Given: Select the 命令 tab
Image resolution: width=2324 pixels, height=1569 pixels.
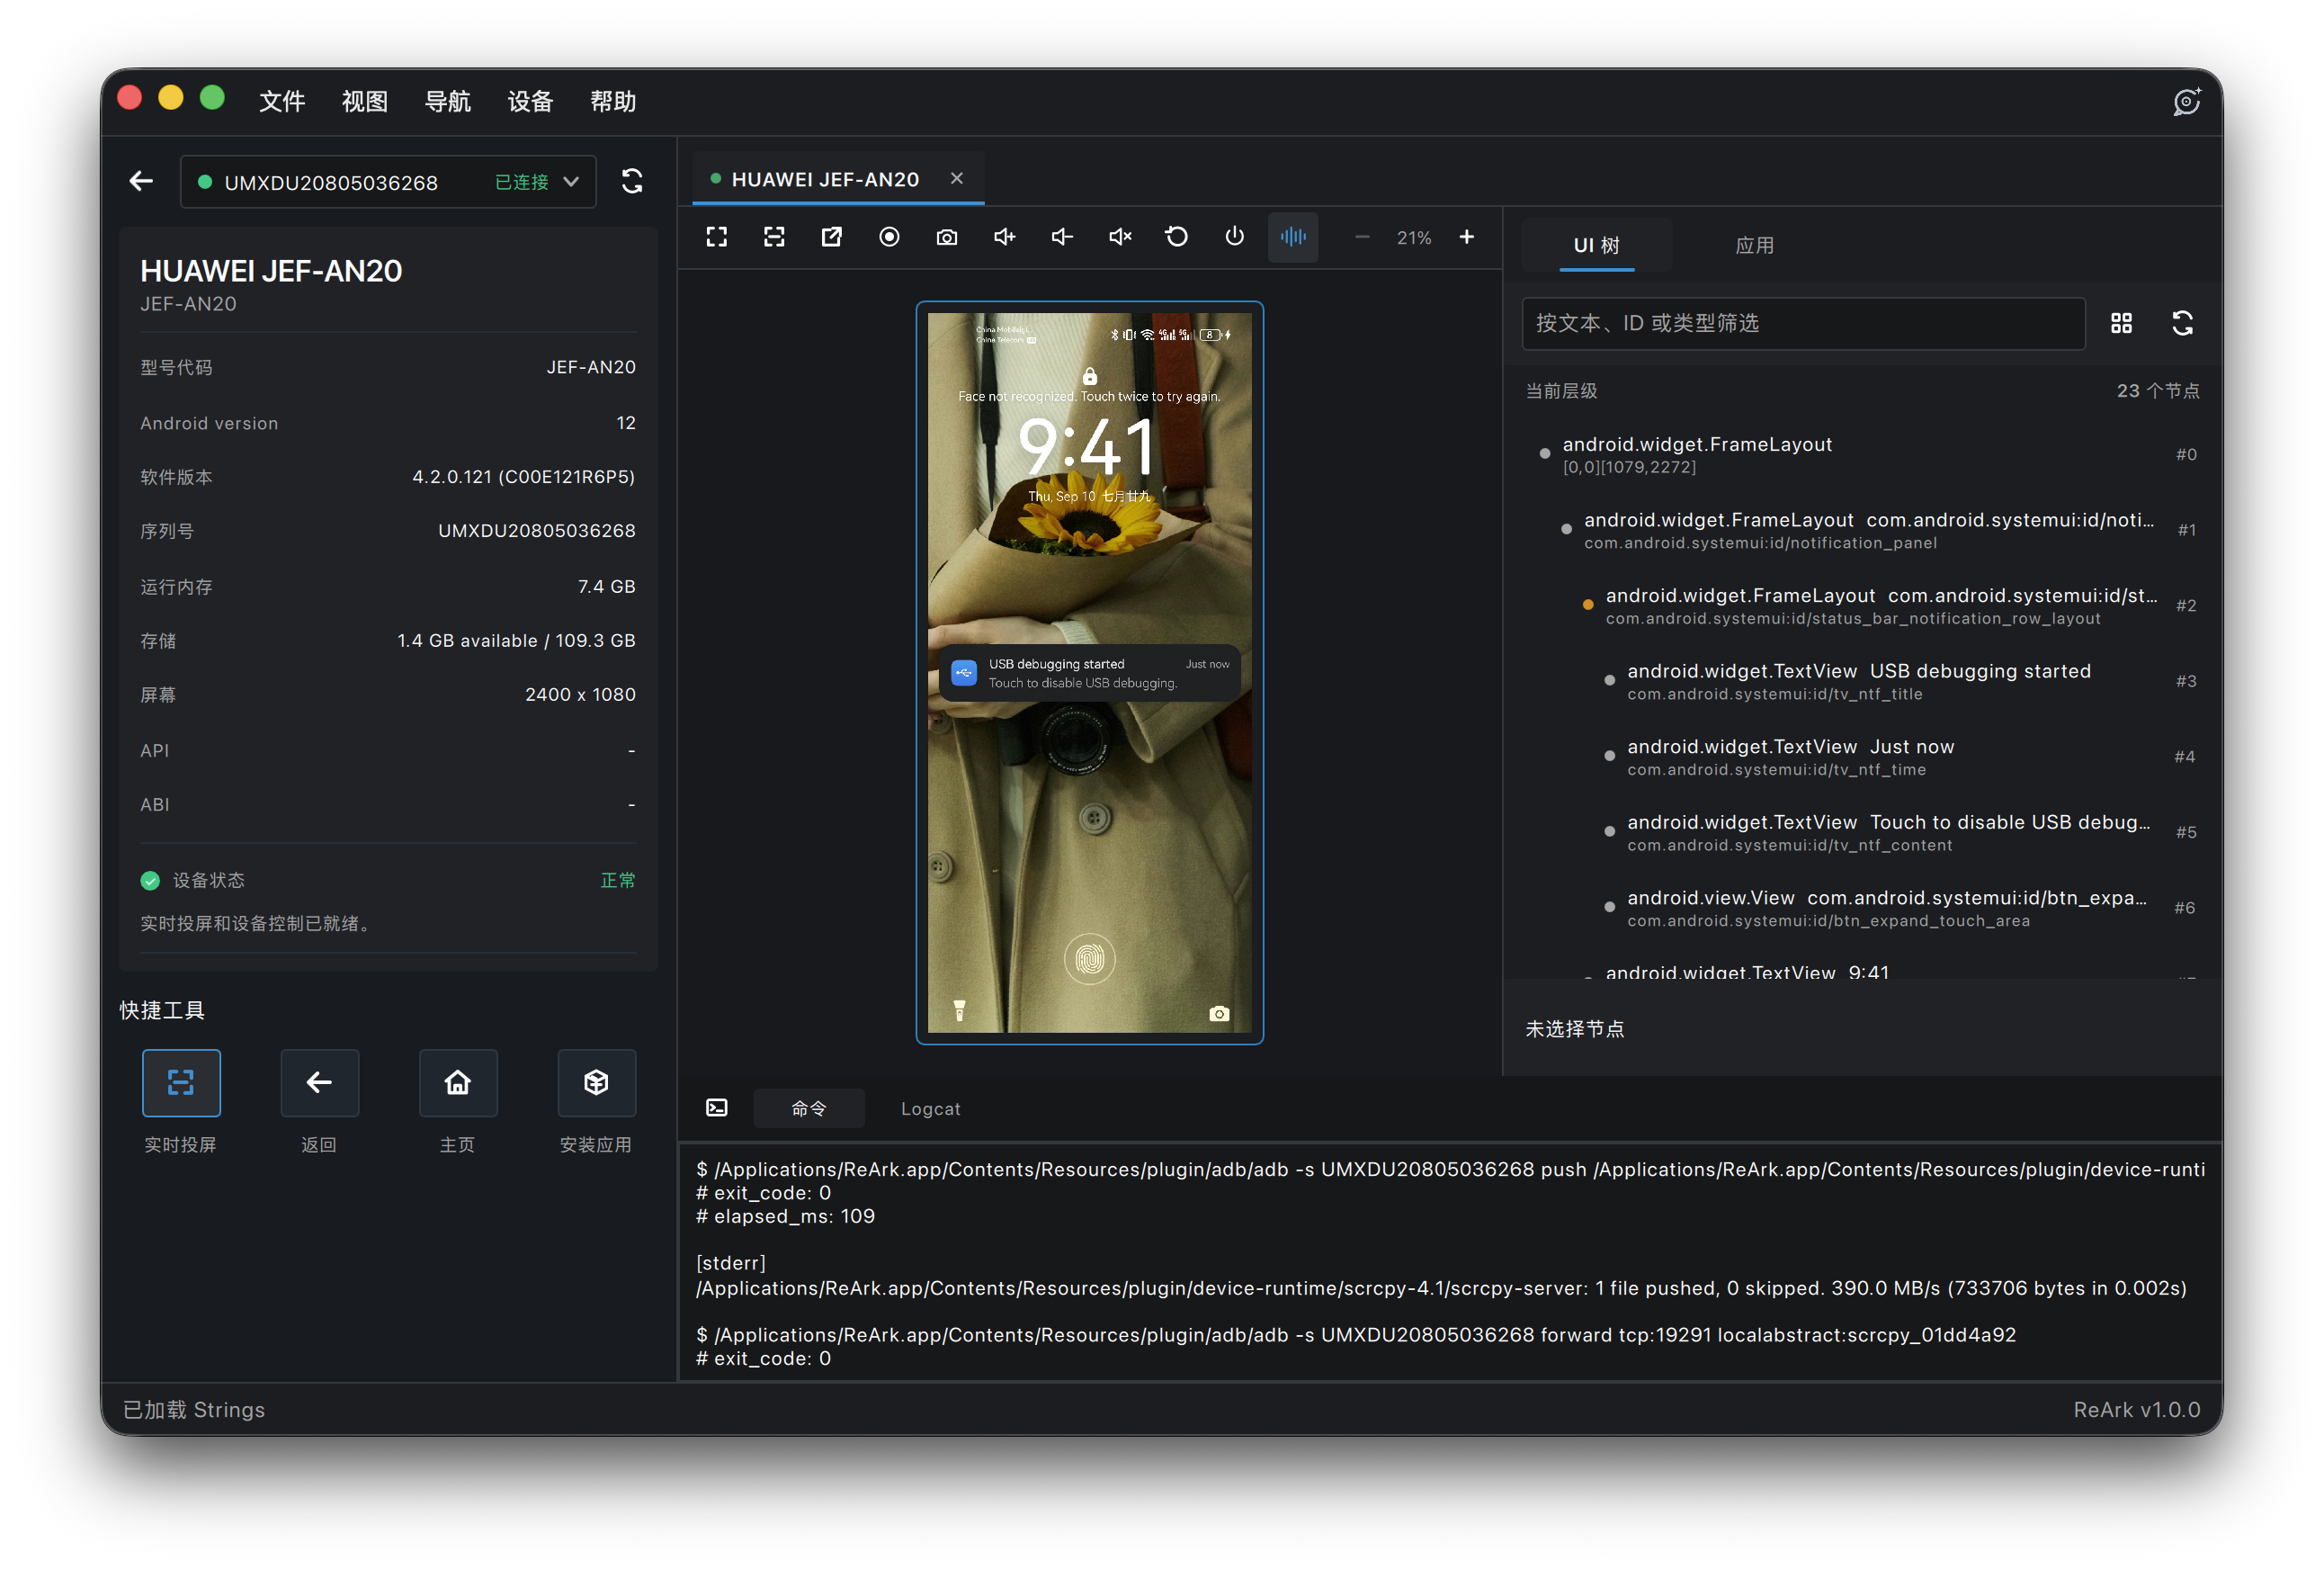Looking at the screenshot, I should (x=808, y=1108).
